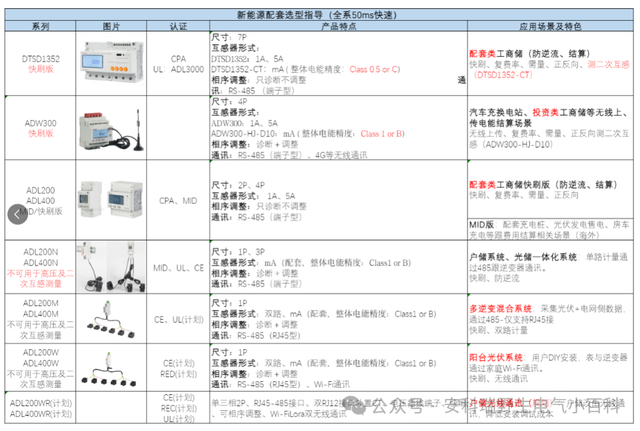Screen dimensions: 640x431
Task: Click the text 尺寸: 7P
Action: [229, 37]
